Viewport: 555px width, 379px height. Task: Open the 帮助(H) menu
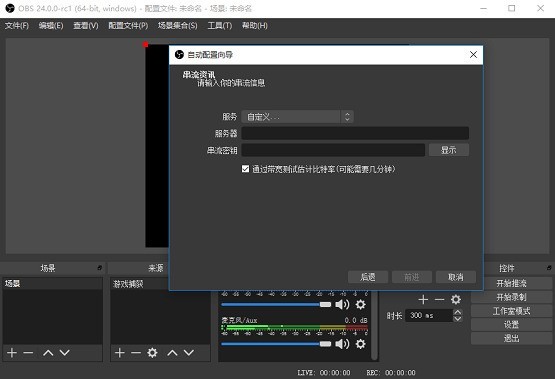tap(254, 26)
